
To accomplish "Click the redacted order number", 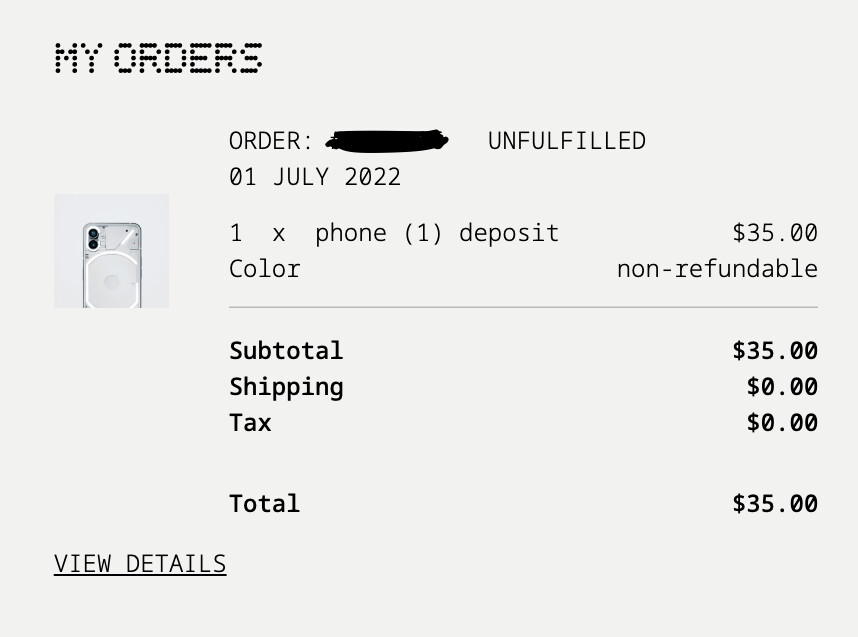I will [x=387, y=141].
